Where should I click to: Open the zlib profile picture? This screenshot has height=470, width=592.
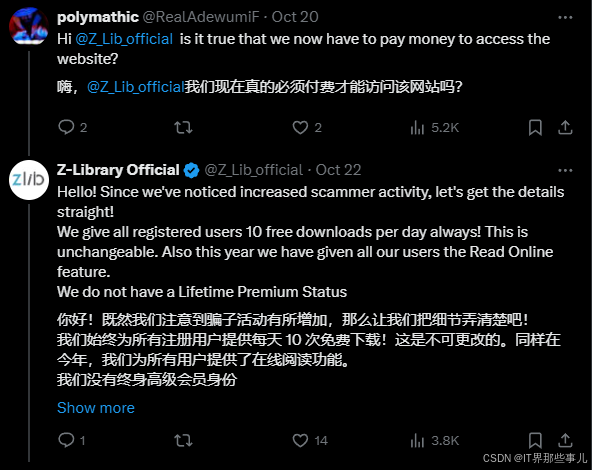(29, 180)
